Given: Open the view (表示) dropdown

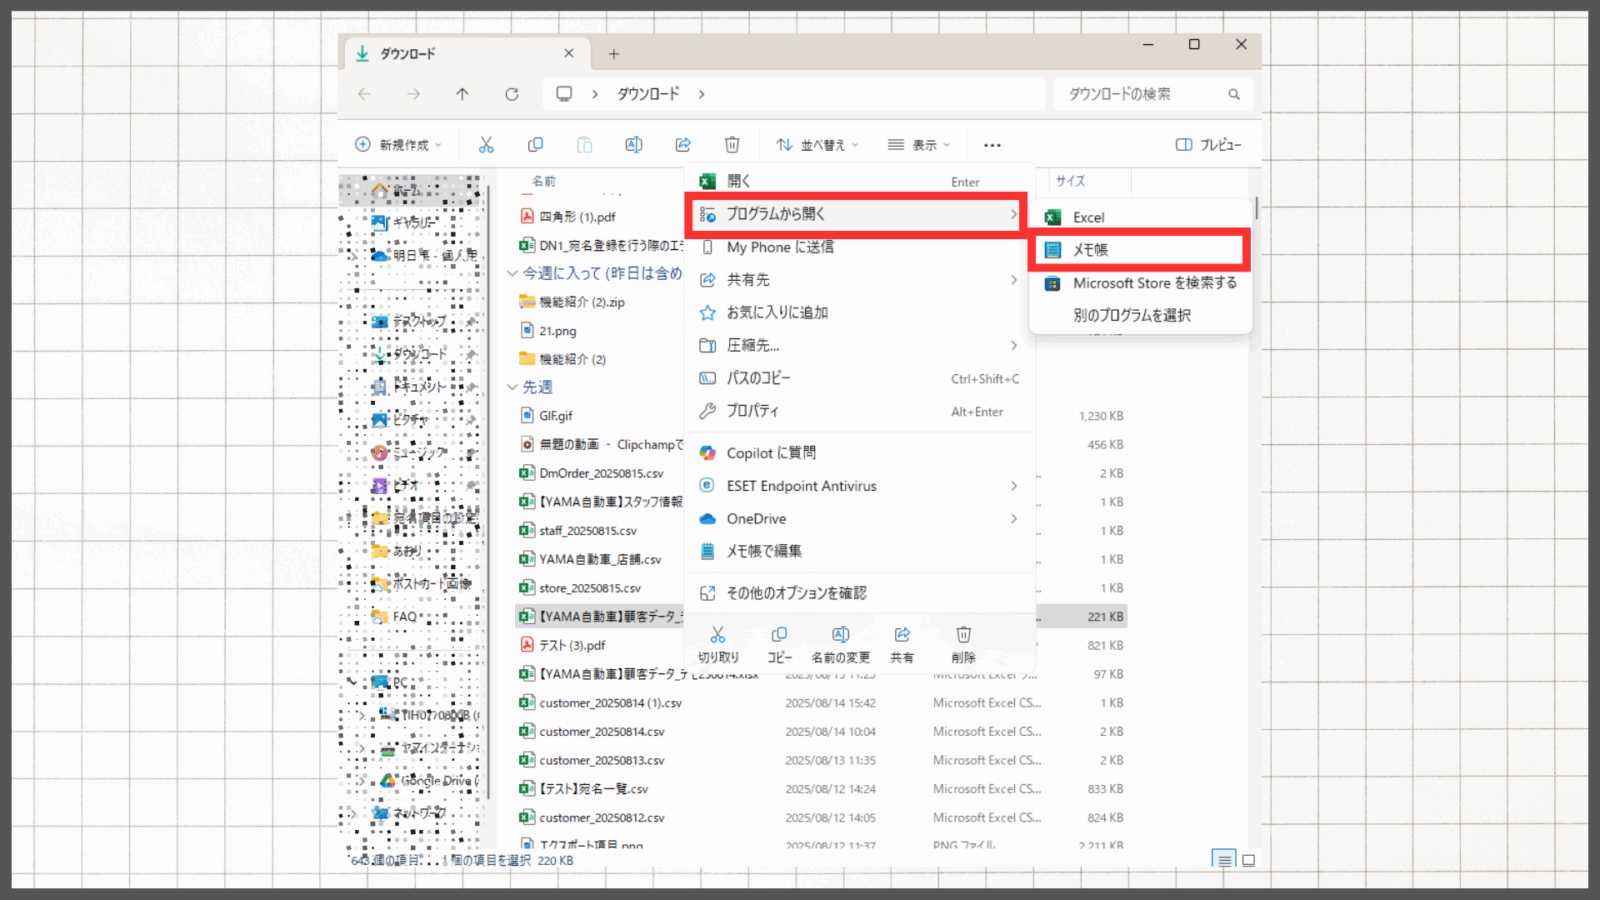Looking at the screenshot, I should click(x=919, y=145).
